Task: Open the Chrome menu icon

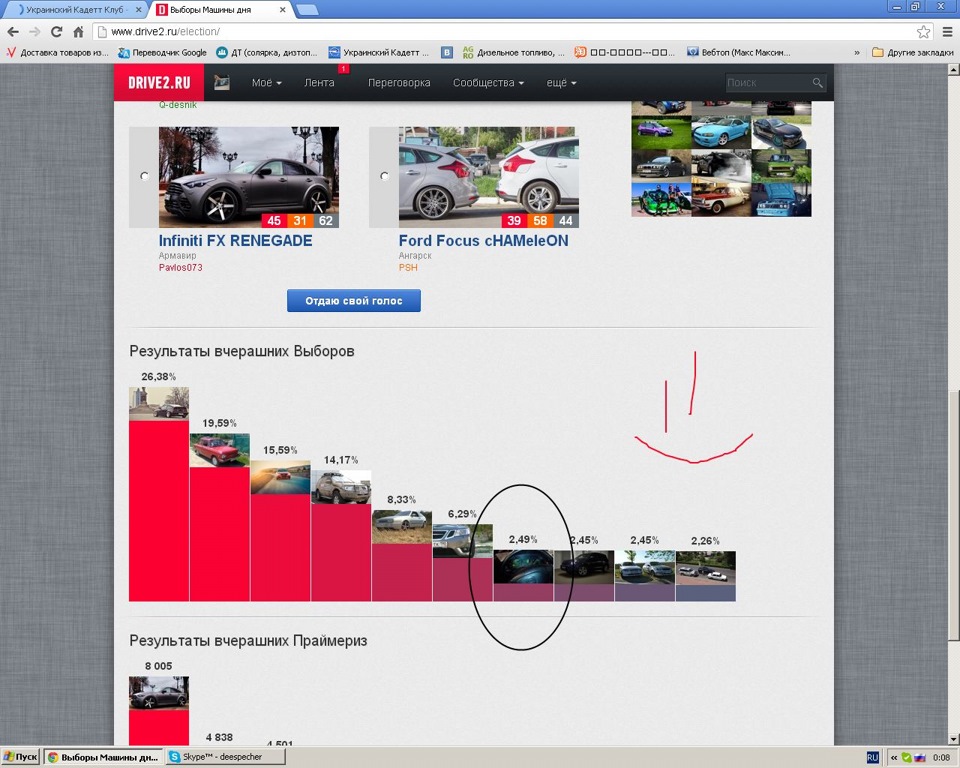Action: click(x=947, y=32)
